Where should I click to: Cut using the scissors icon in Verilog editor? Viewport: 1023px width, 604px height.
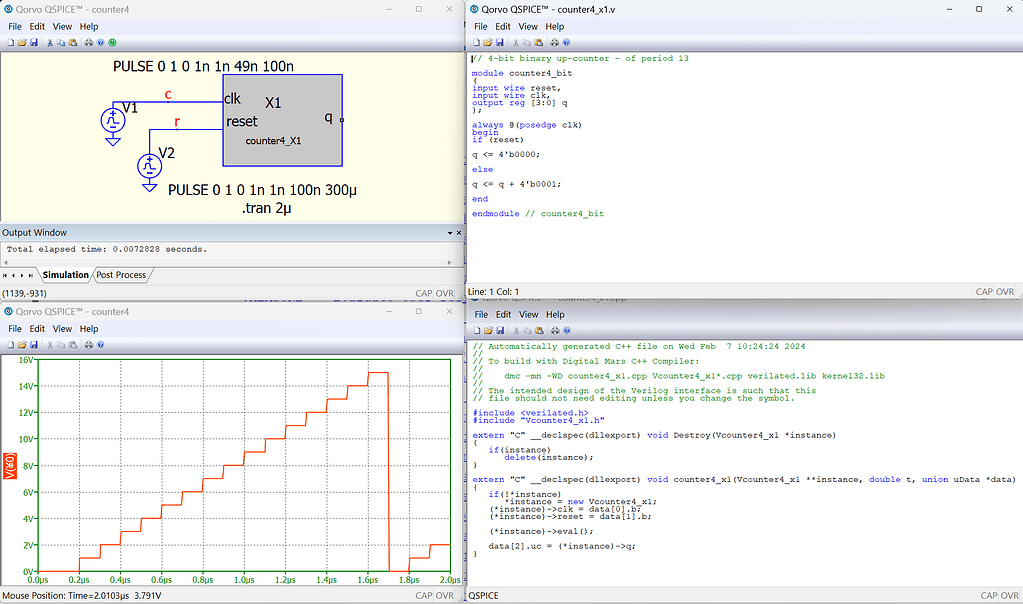pyautogui.click(x=515, y=42)
